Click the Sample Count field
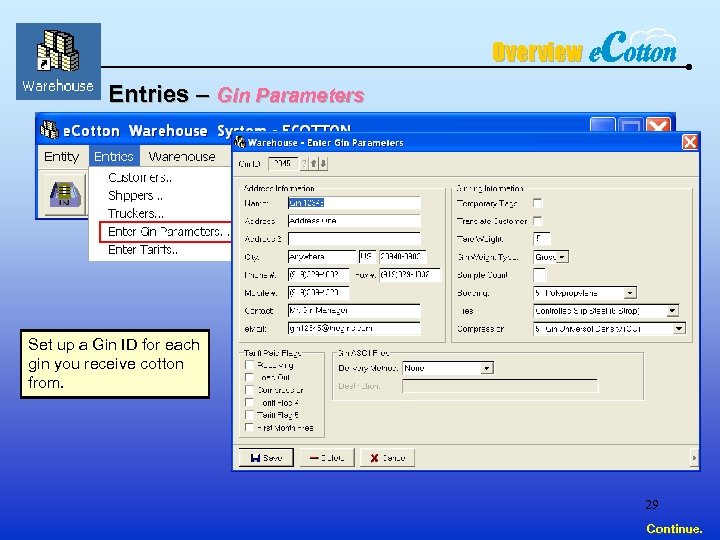720x540 pixels. click(540, 275)
